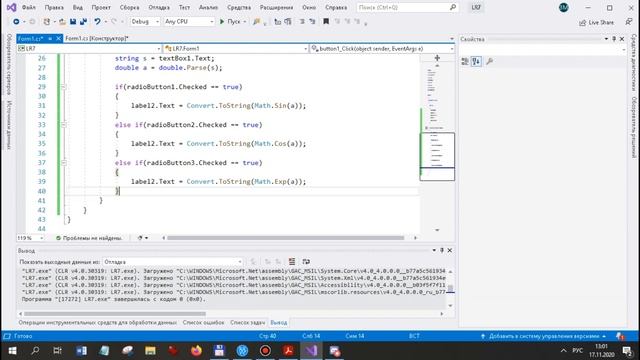This screenshot has width=640, height=360.
Task: Switch to the Список ошибок tab
Action: point(203,322)
